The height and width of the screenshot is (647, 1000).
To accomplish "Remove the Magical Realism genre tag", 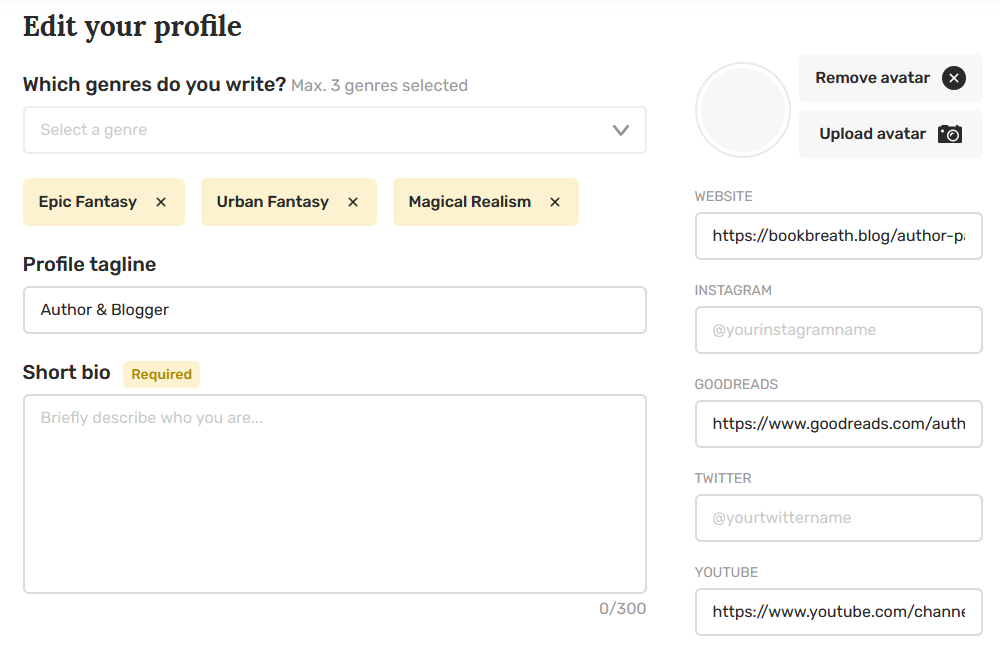I will pyautogui.click(x=555, y=202).
